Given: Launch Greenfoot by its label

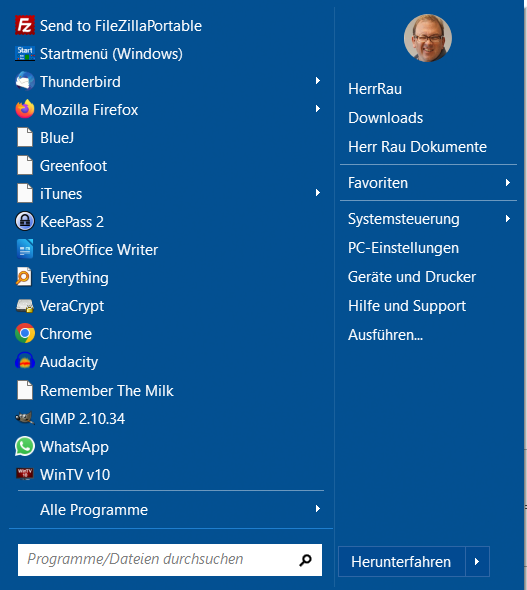Looking at the screenshot, I should pyautogui.click(x=73, y=166).
